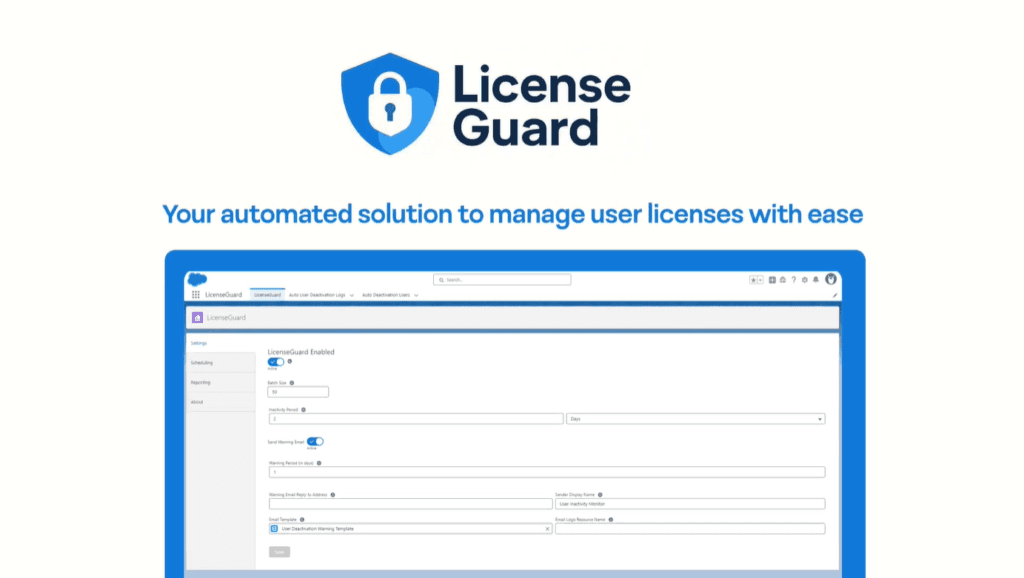
Task: Open the Days unit dropdown
Action: coord(818,418)
